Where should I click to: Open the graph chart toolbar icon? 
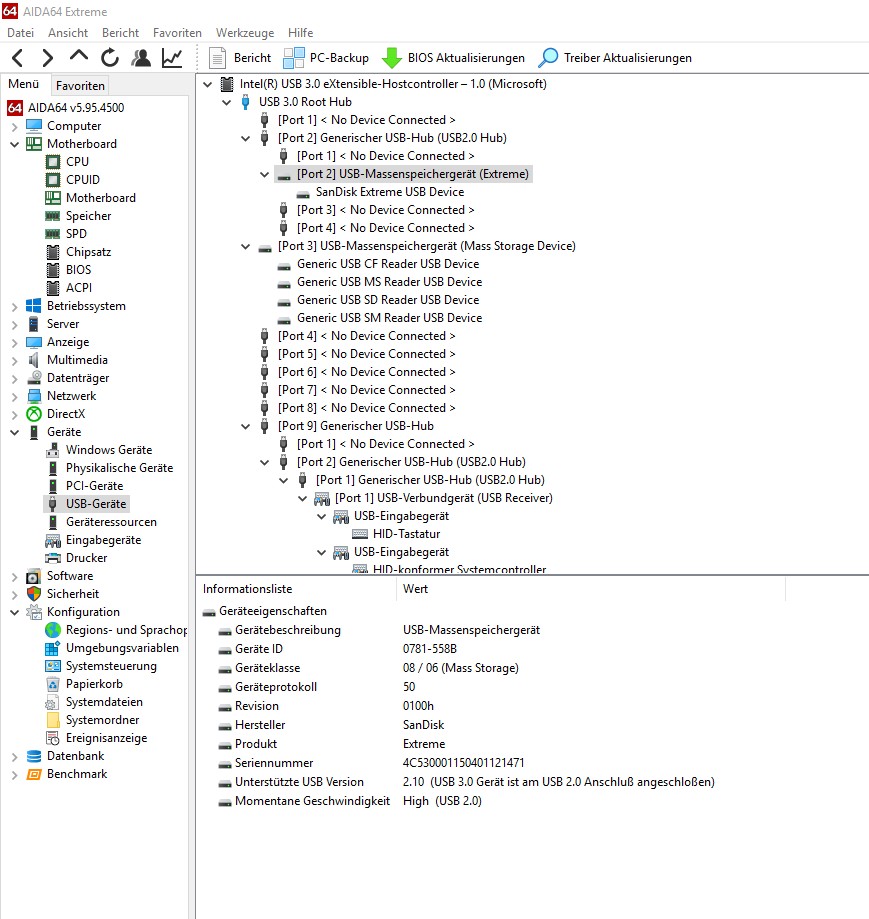click(x=172, y=57)
